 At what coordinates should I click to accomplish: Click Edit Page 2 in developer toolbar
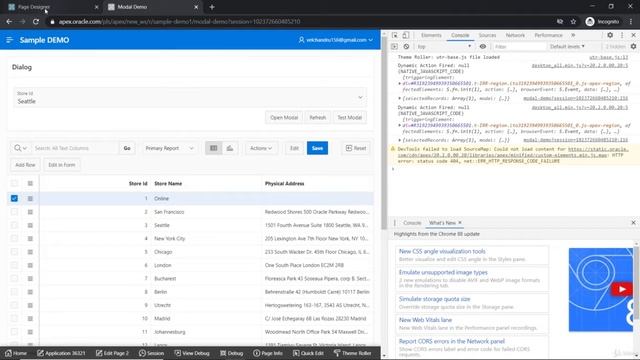(x=112, y=353)
